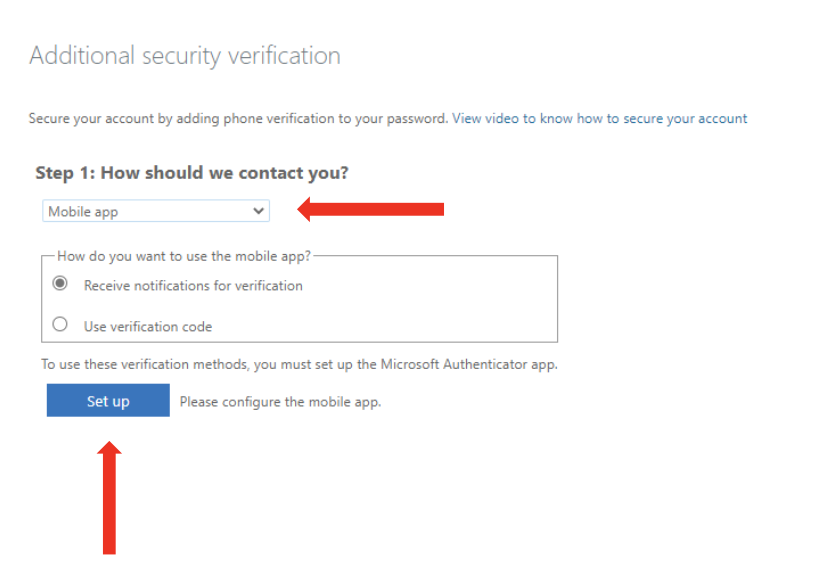The height and width of the screenshot is (574, 822).
Task: Click the 'Please configure the mobile app.' message
Action: [280, 402]
